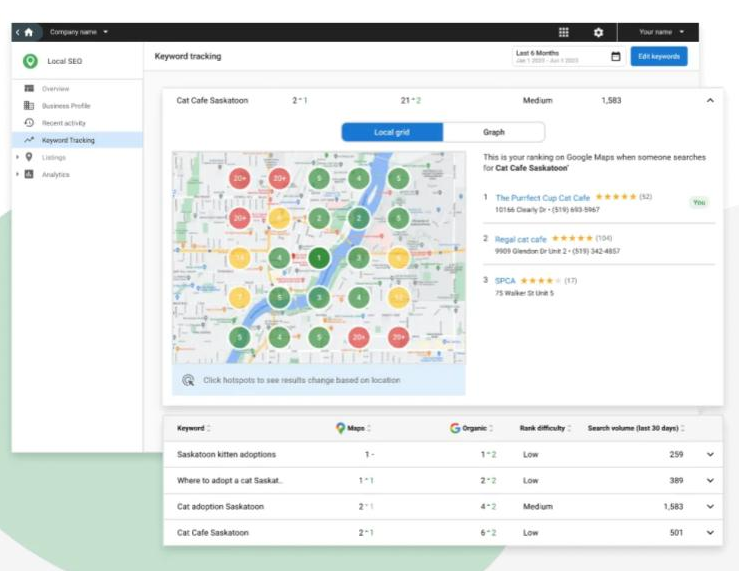This screenshot has width=739, height=571.
Task: Open The Purrfect Cup Cat Cafe link
Action: point(542,198)
